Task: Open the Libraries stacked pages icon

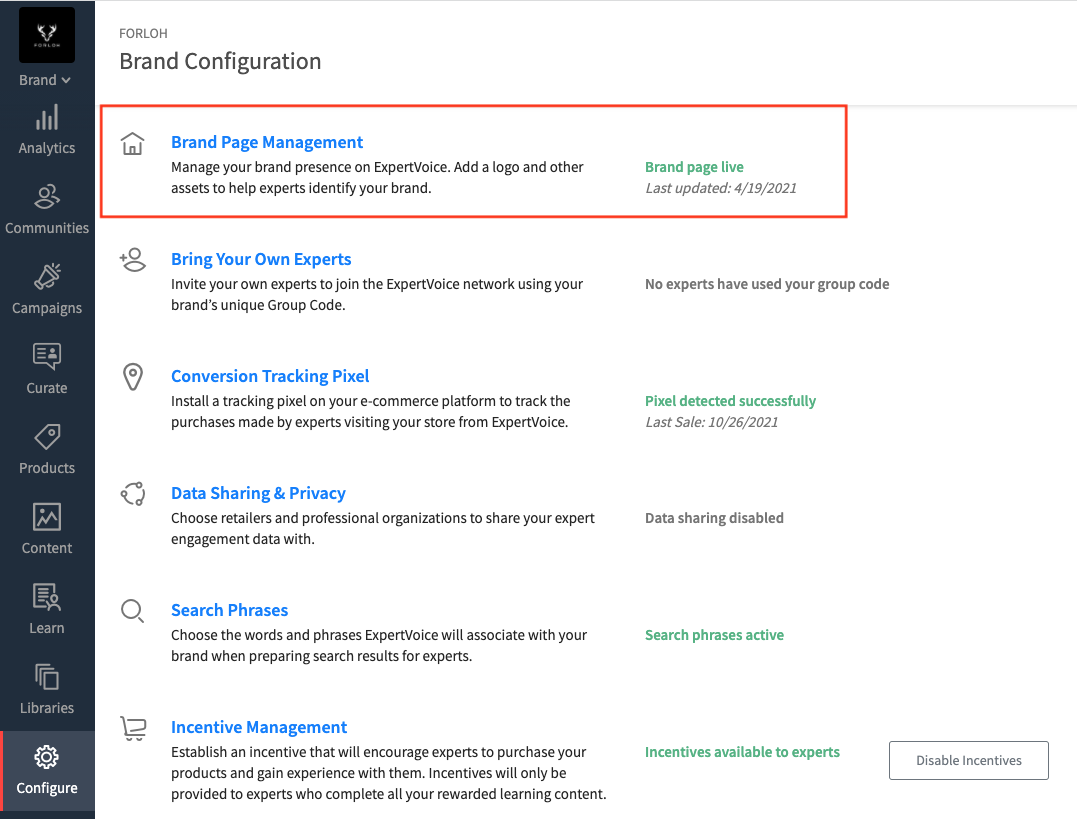Action: [x=47, y=677]
